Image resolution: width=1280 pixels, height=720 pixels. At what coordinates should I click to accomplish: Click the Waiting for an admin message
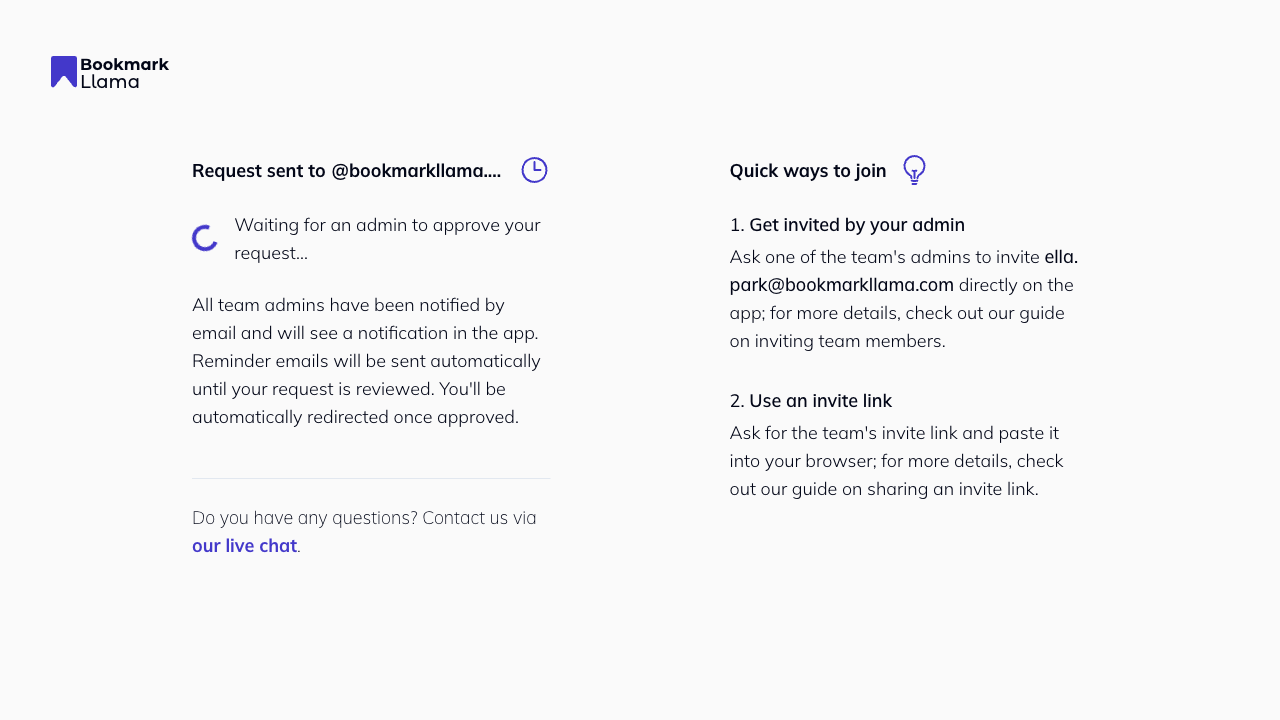point(387,239)
